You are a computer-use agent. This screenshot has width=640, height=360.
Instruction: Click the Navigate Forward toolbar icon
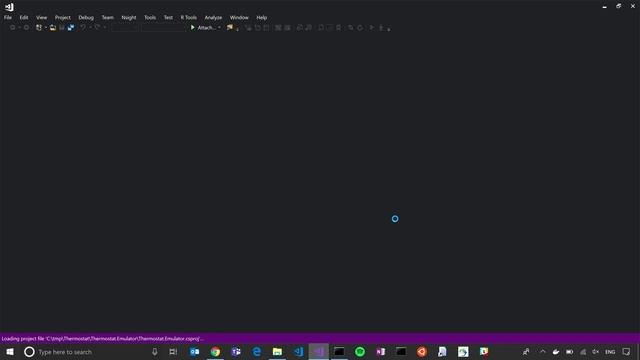[x=27, y=28]
